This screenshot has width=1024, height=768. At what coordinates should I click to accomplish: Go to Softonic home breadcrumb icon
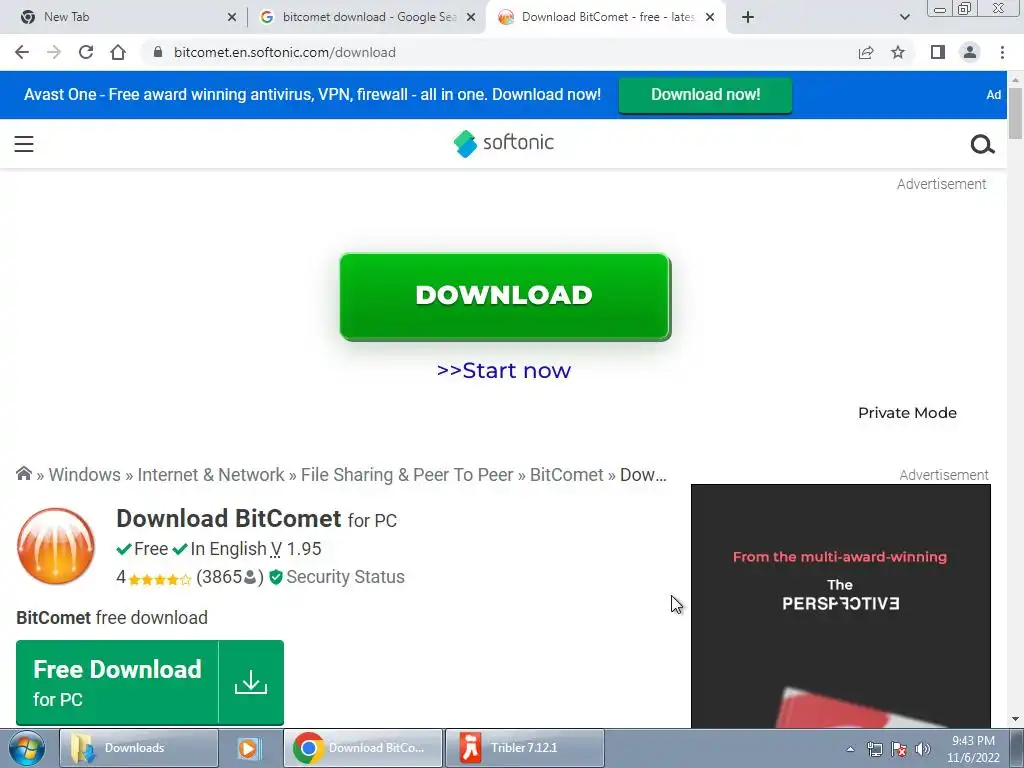tap(24, 473)
